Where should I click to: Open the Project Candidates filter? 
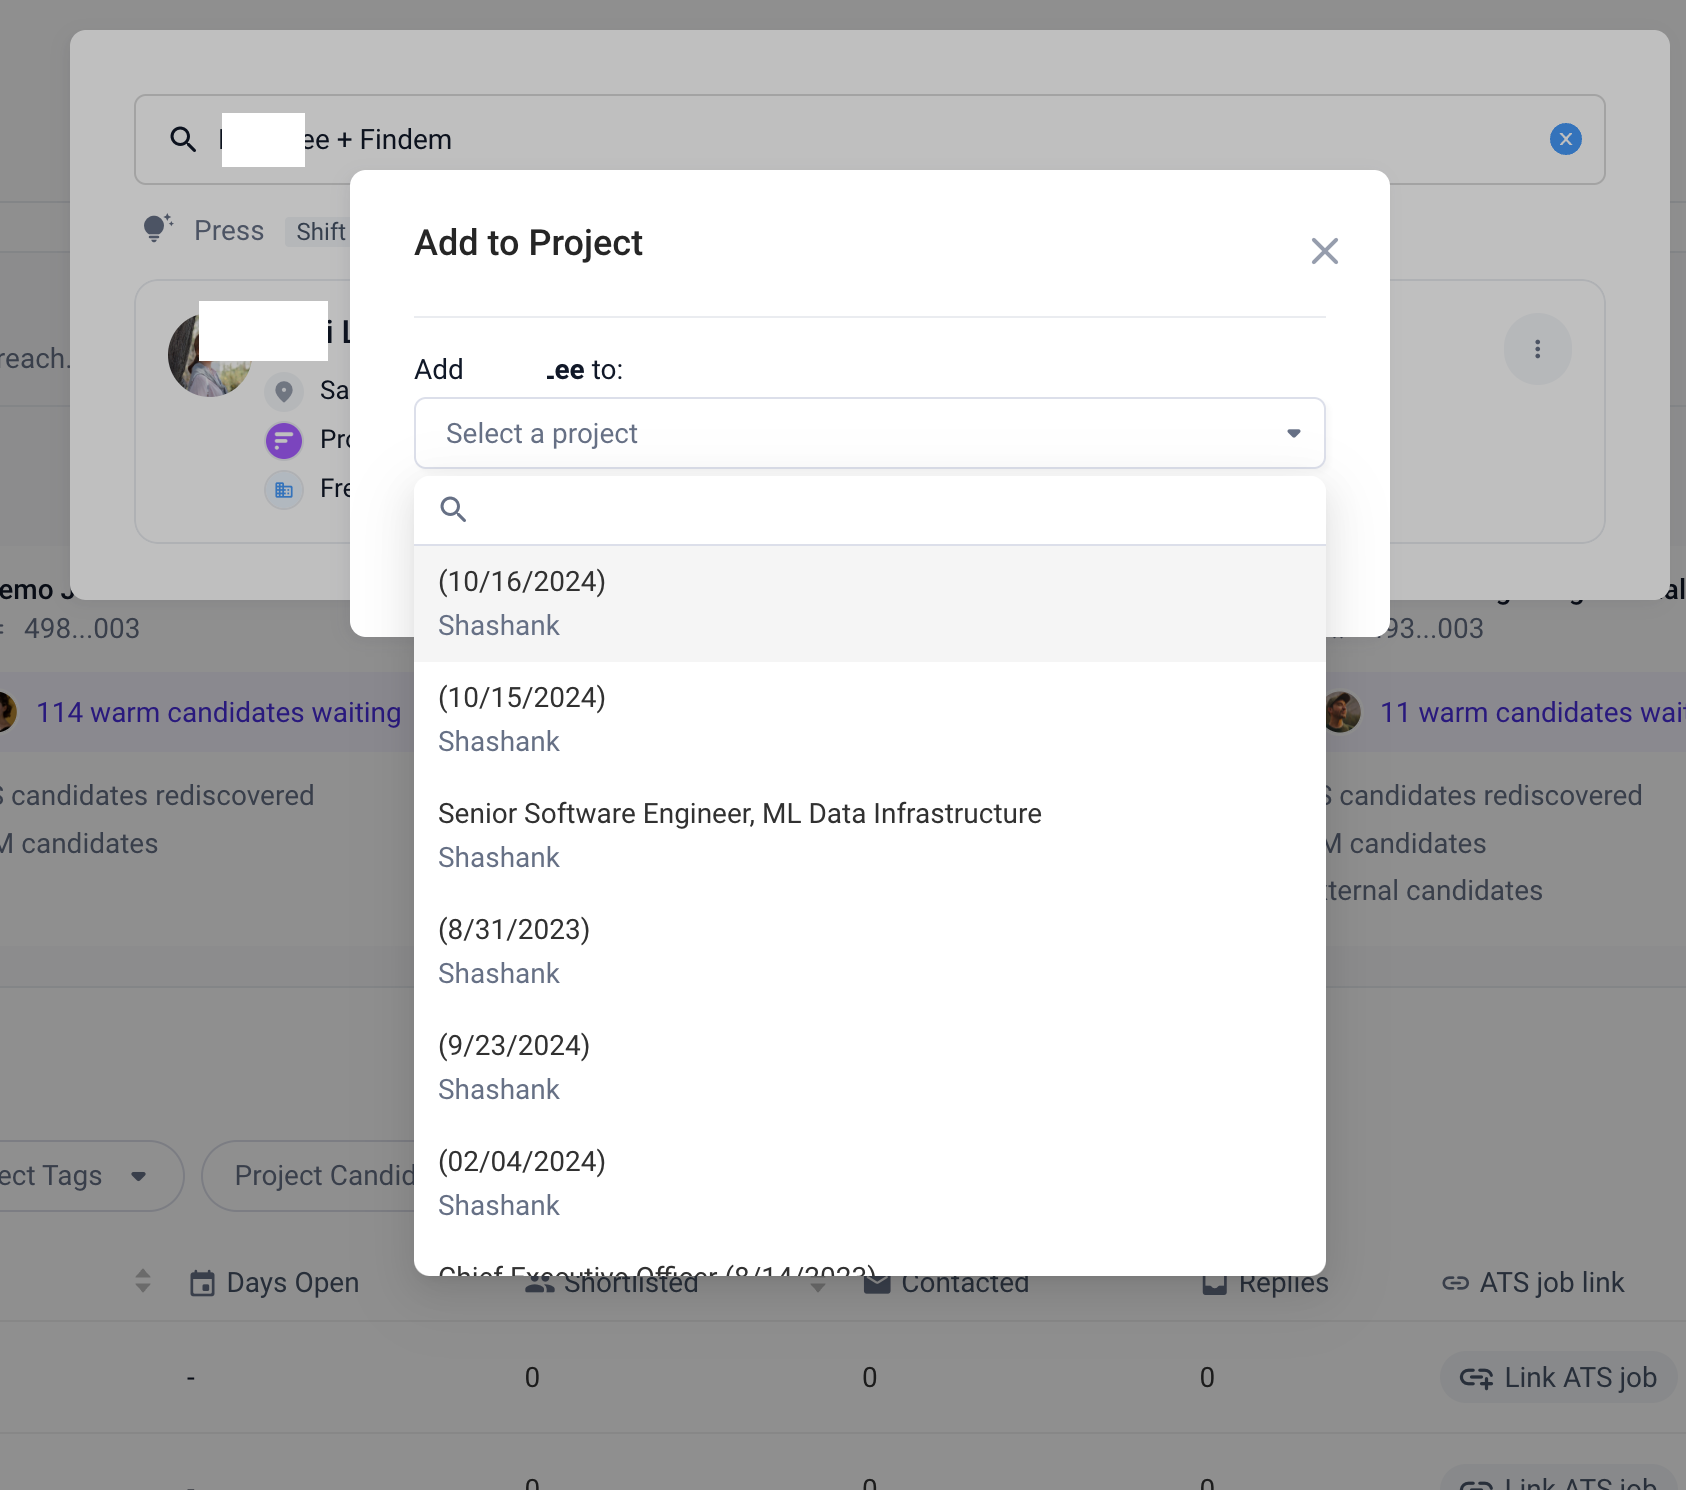pyautogui.click(x=310, y=1176)
